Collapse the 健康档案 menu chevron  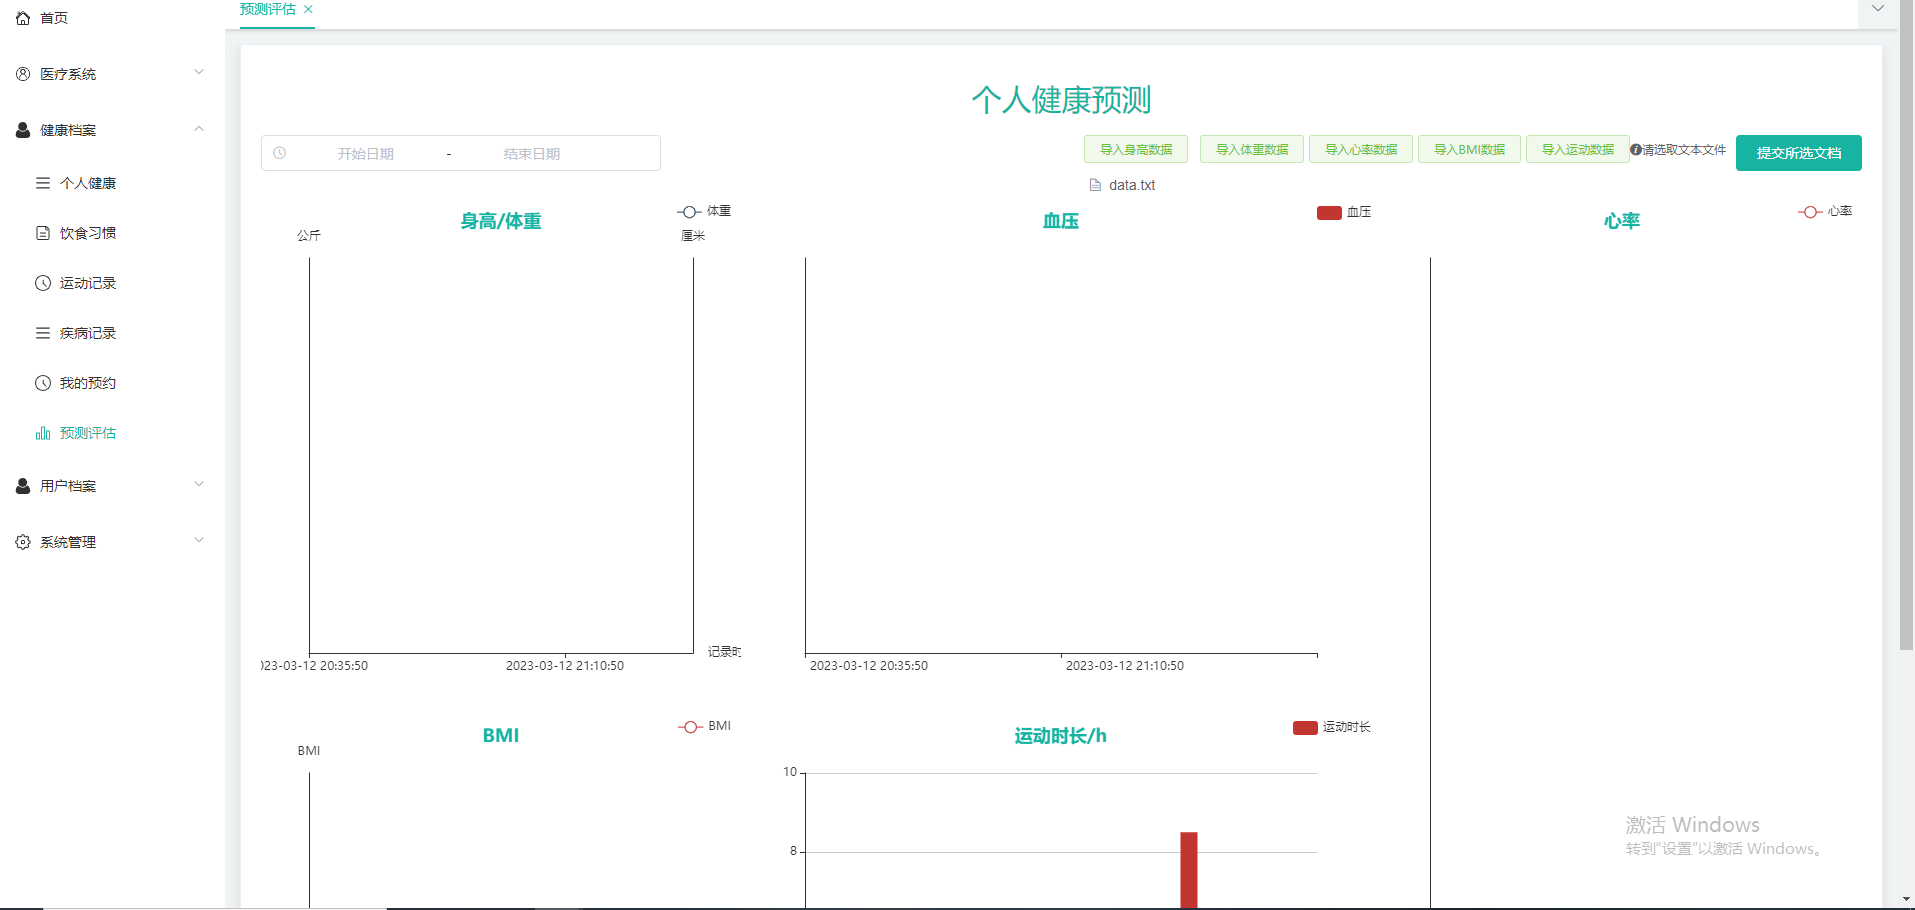point(199,128)
